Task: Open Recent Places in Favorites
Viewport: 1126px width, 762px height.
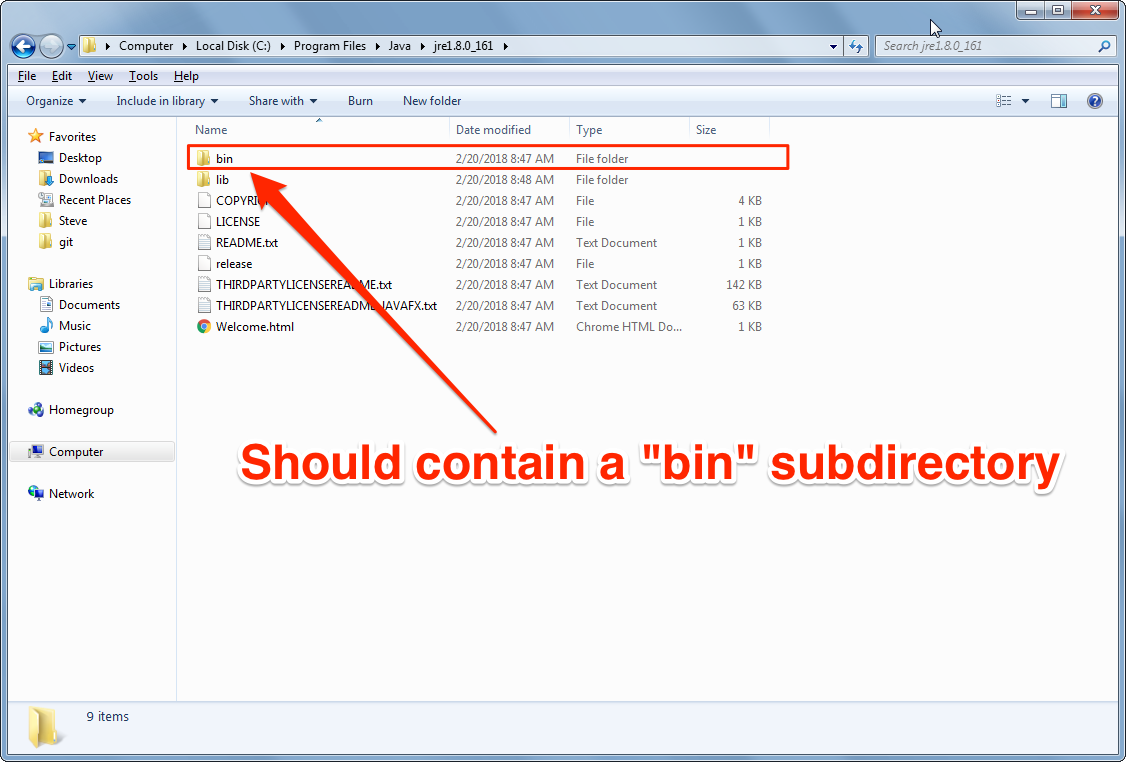Action: point(95,200)
